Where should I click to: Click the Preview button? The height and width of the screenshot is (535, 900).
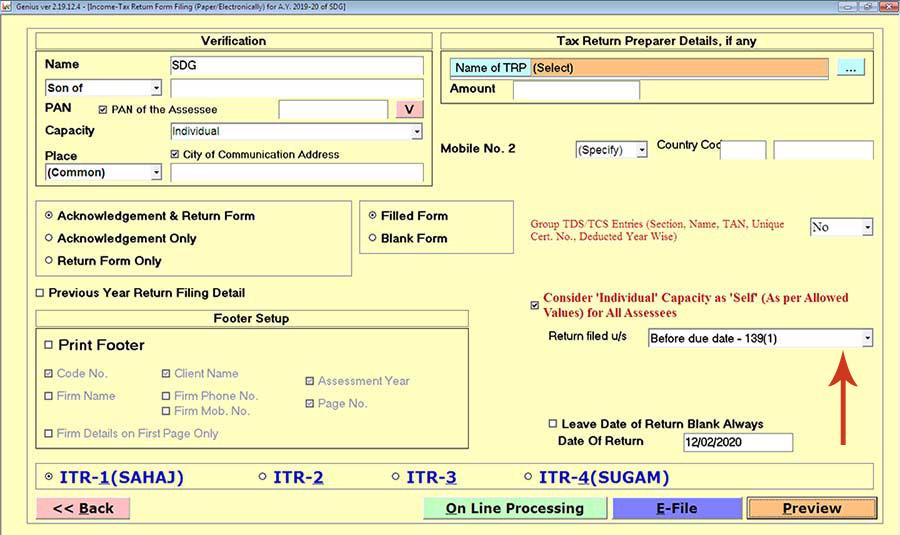click(x=811, y=508)
